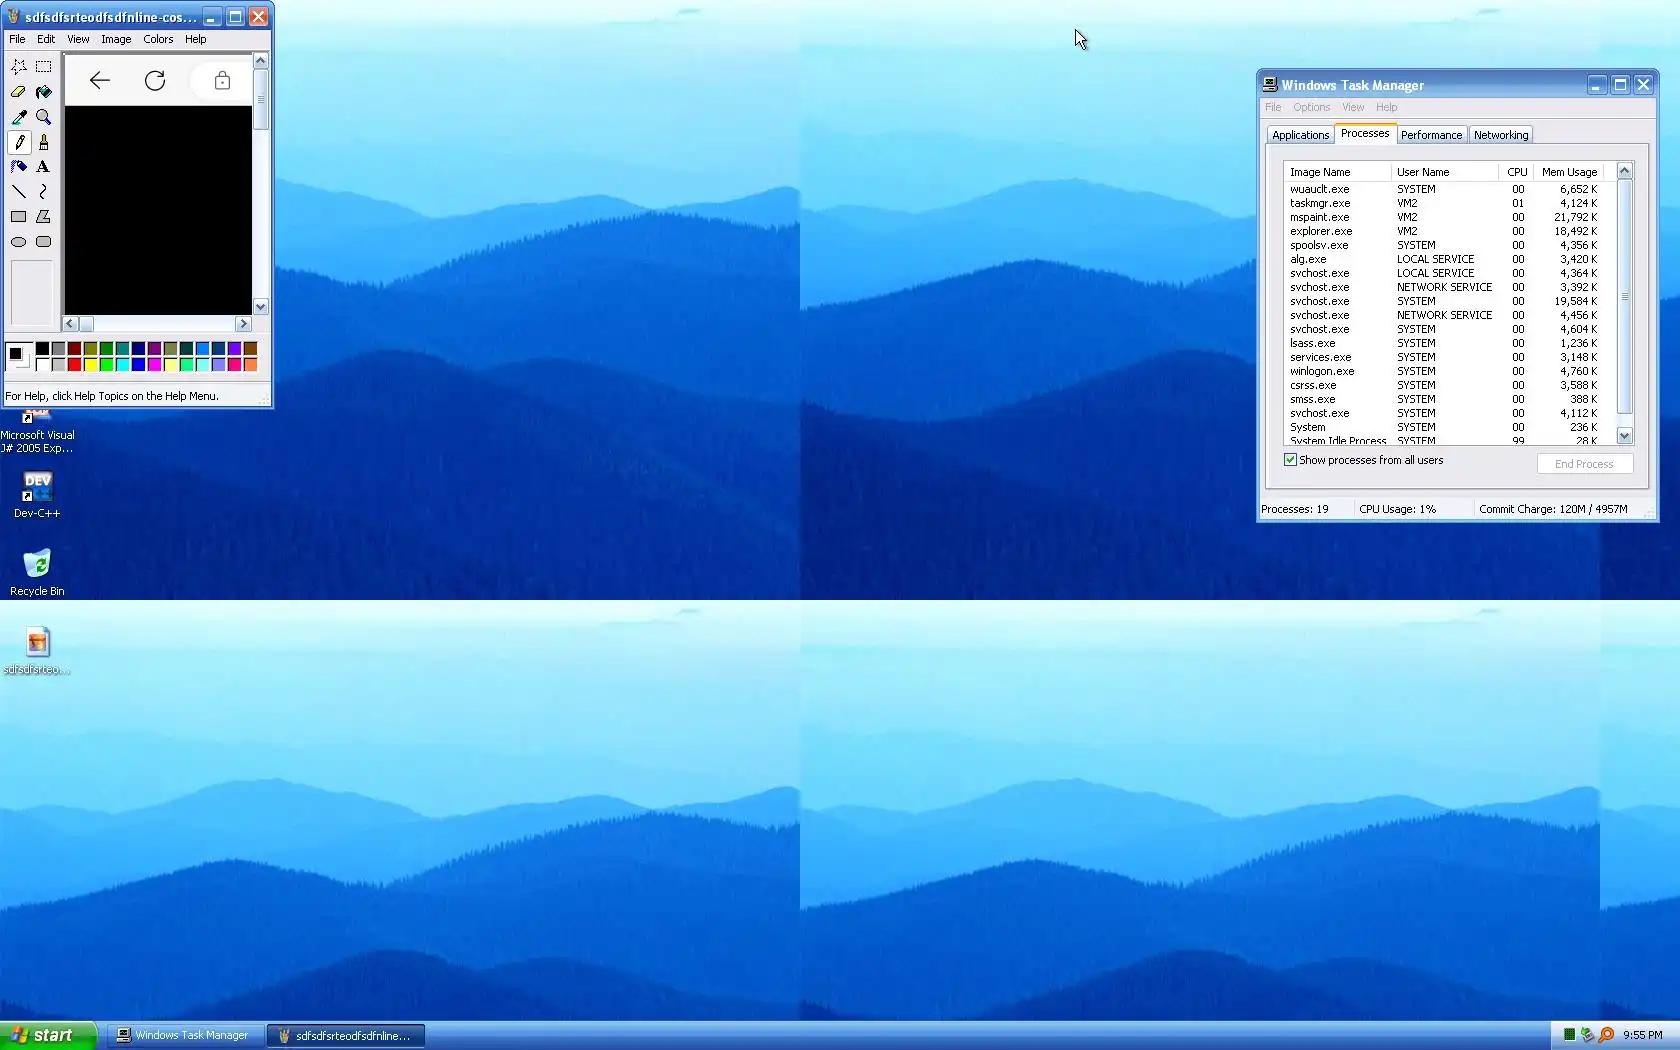Pick the Rectangle shape tool

coord(19,217)
